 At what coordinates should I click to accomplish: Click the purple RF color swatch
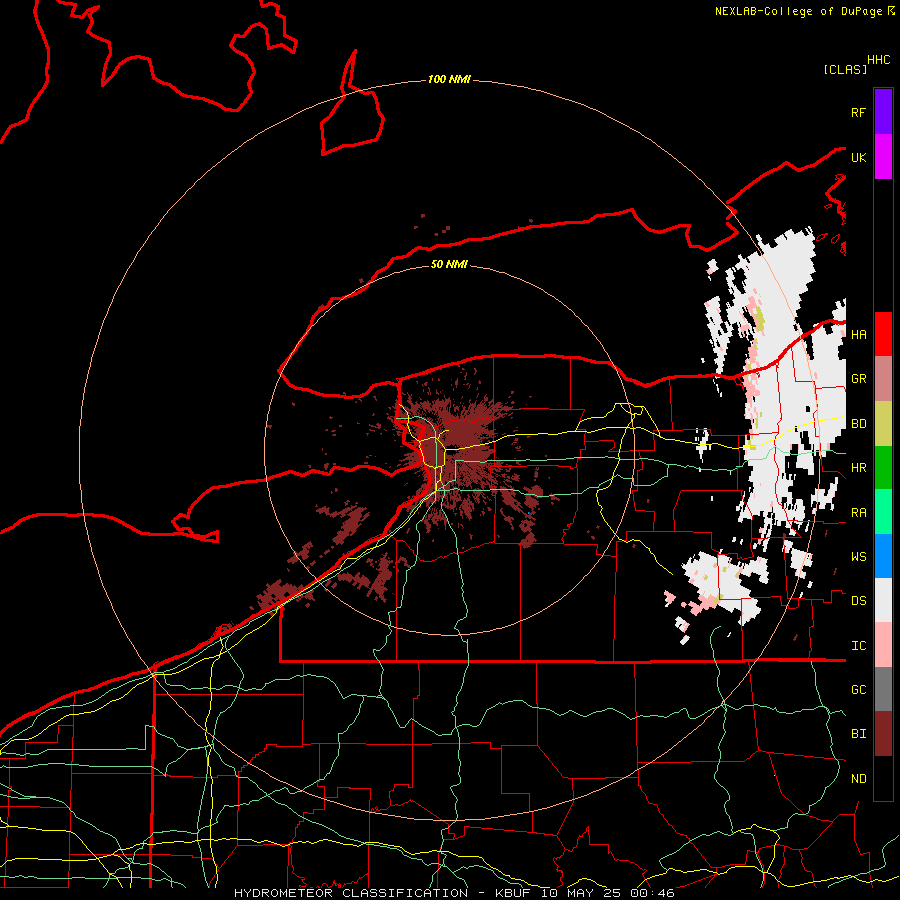coord(883,112)
